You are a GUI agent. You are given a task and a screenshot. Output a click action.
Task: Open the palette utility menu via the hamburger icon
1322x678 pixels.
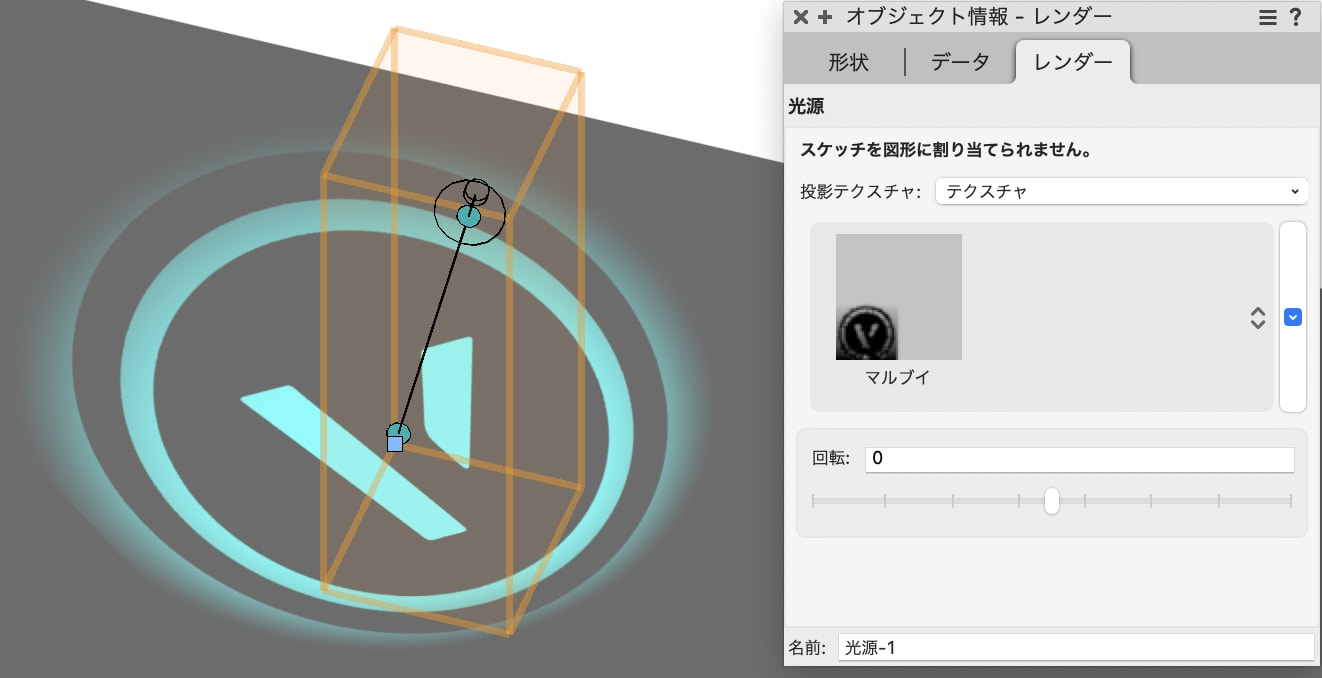[x=1267, y=16]
